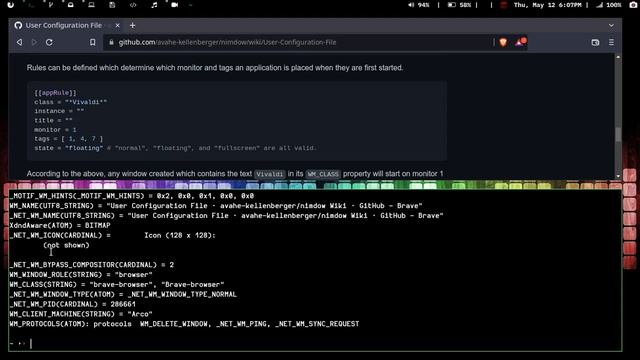Click the lock icon in address bar
Image resolution: width=640 pixels, height=360 pixels.
(111, 42)
